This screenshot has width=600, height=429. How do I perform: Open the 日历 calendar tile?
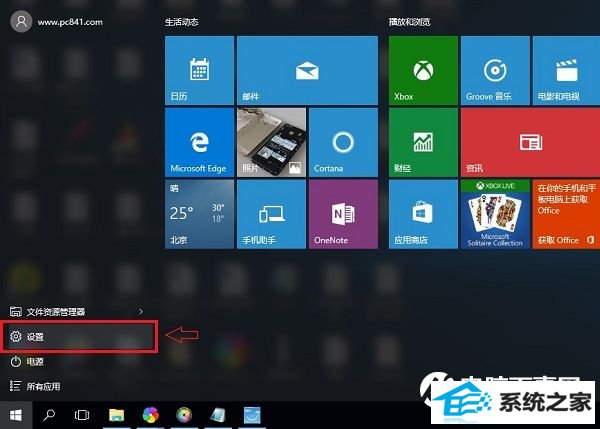[199, 70]
